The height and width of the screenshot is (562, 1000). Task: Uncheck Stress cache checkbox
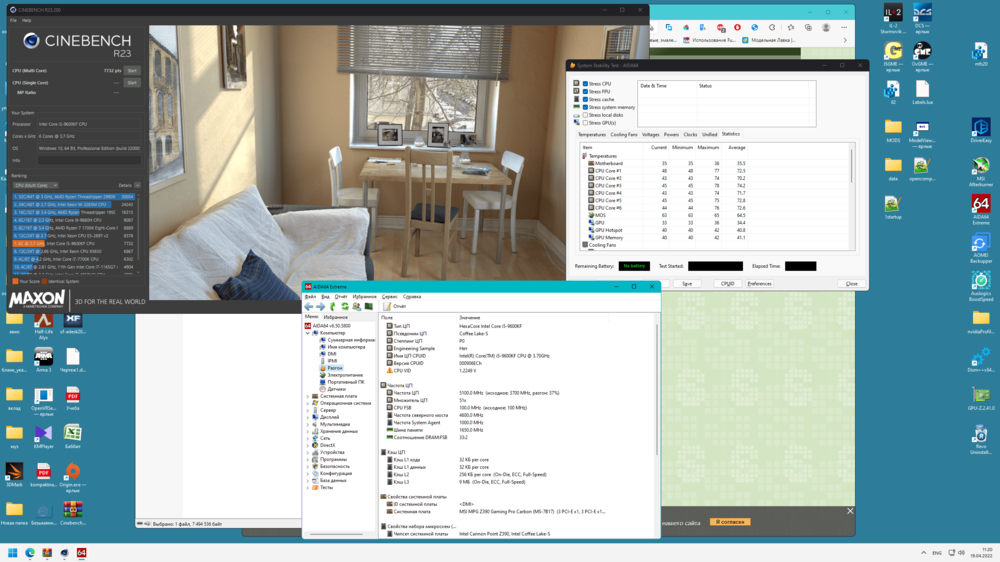585,100
